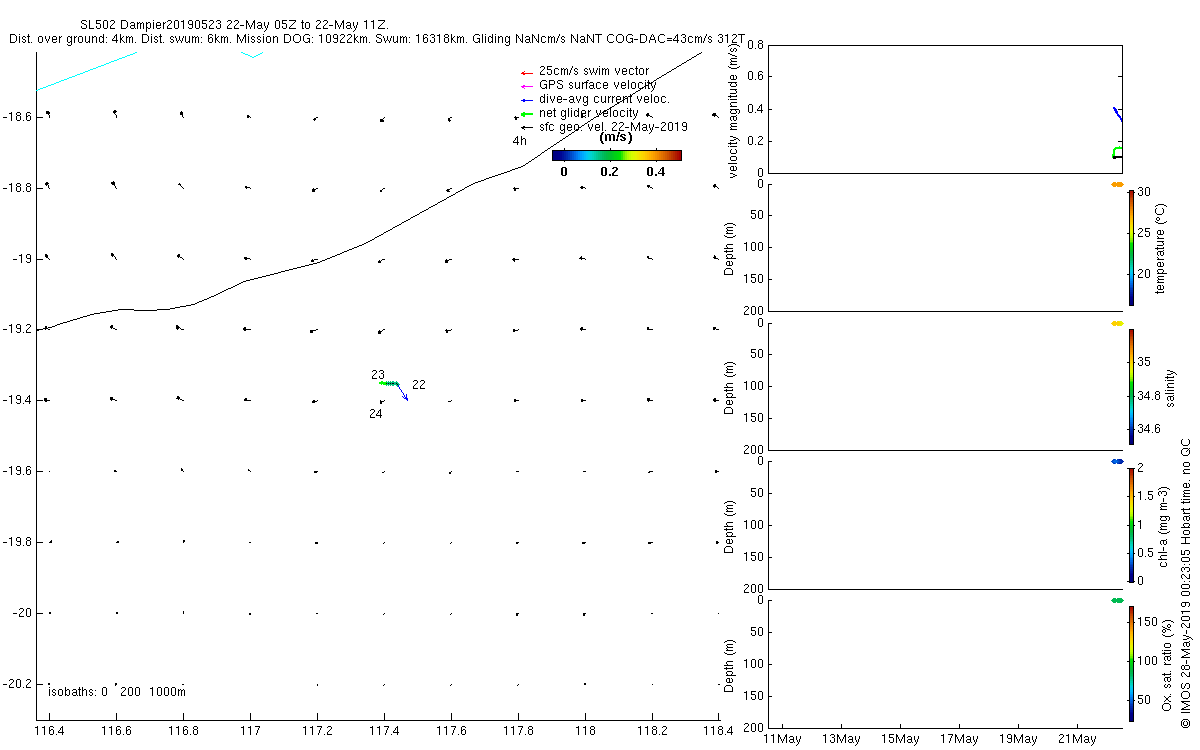The height and width of the screenshot is (750, 1200).
Task: Click the '0.8' tick on the velocity axis
Action: point(755,46)
